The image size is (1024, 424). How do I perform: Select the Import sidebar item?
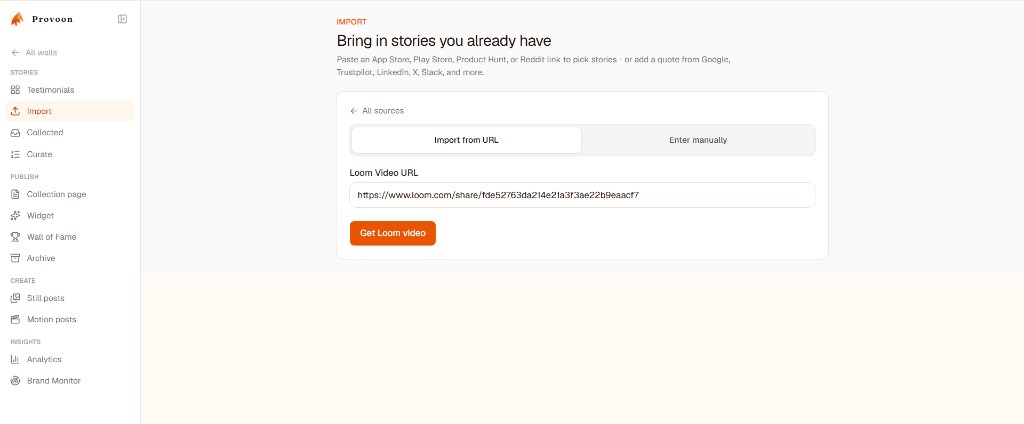tap(70, 112)
